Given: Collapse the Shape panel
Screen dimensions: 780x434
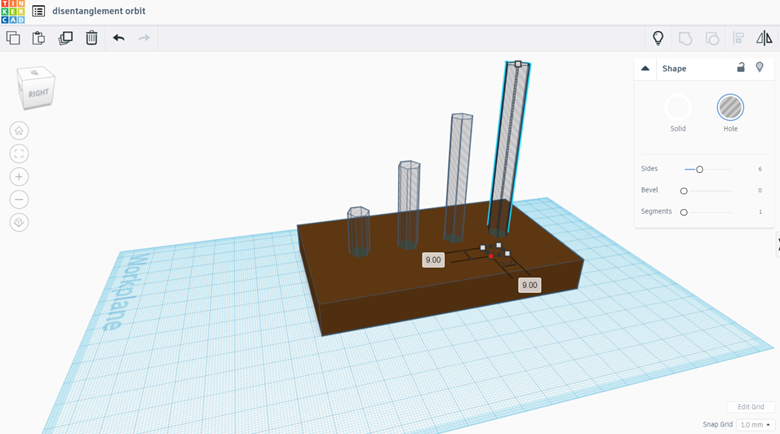Looking at the screenshot, I should (645, 68).
